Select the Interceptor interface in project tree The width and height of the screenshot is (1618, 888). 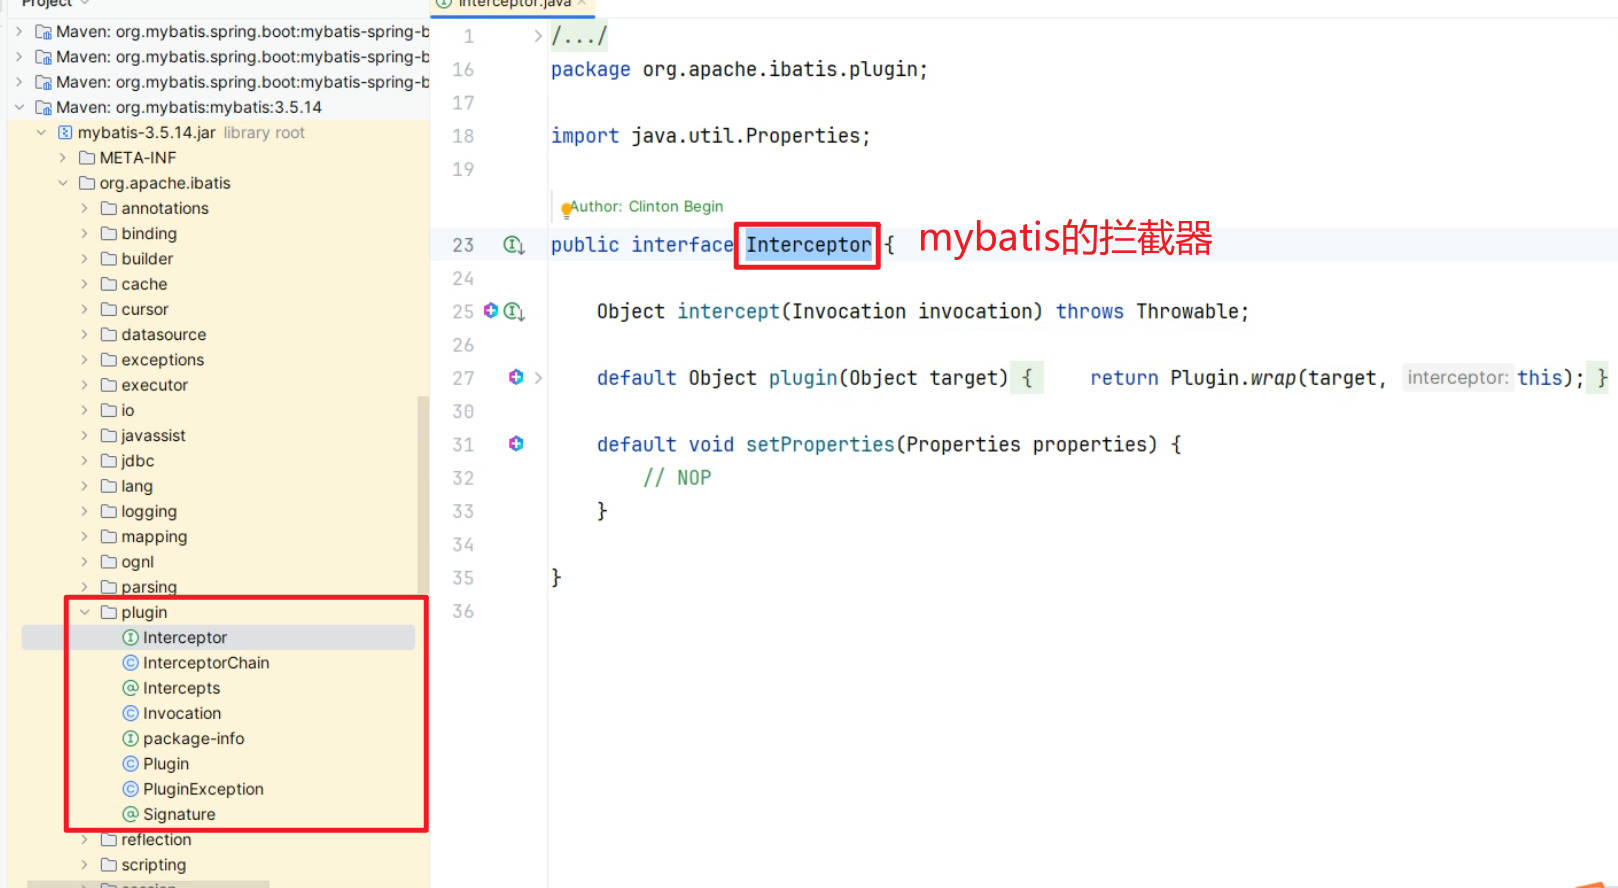click(184, 638)
